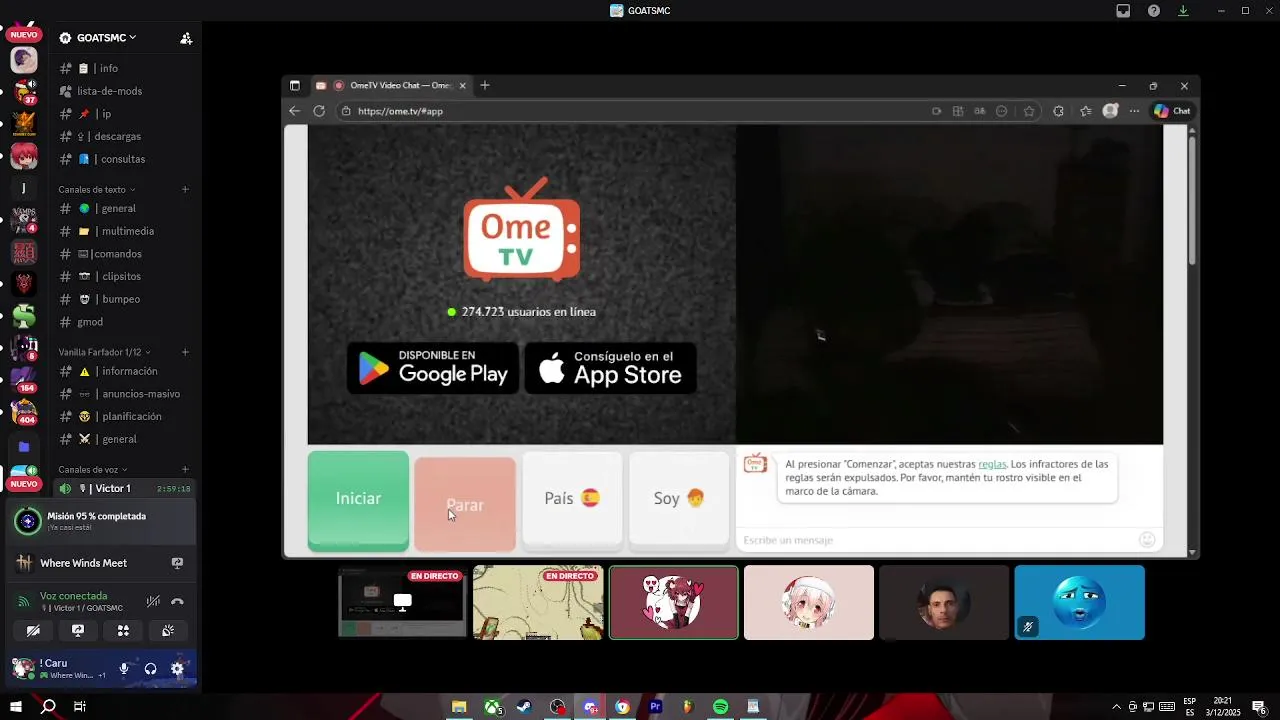Click the share your screen button
Screen dimensions: 1280x720
pyautogui.click(x=78, y=631)
